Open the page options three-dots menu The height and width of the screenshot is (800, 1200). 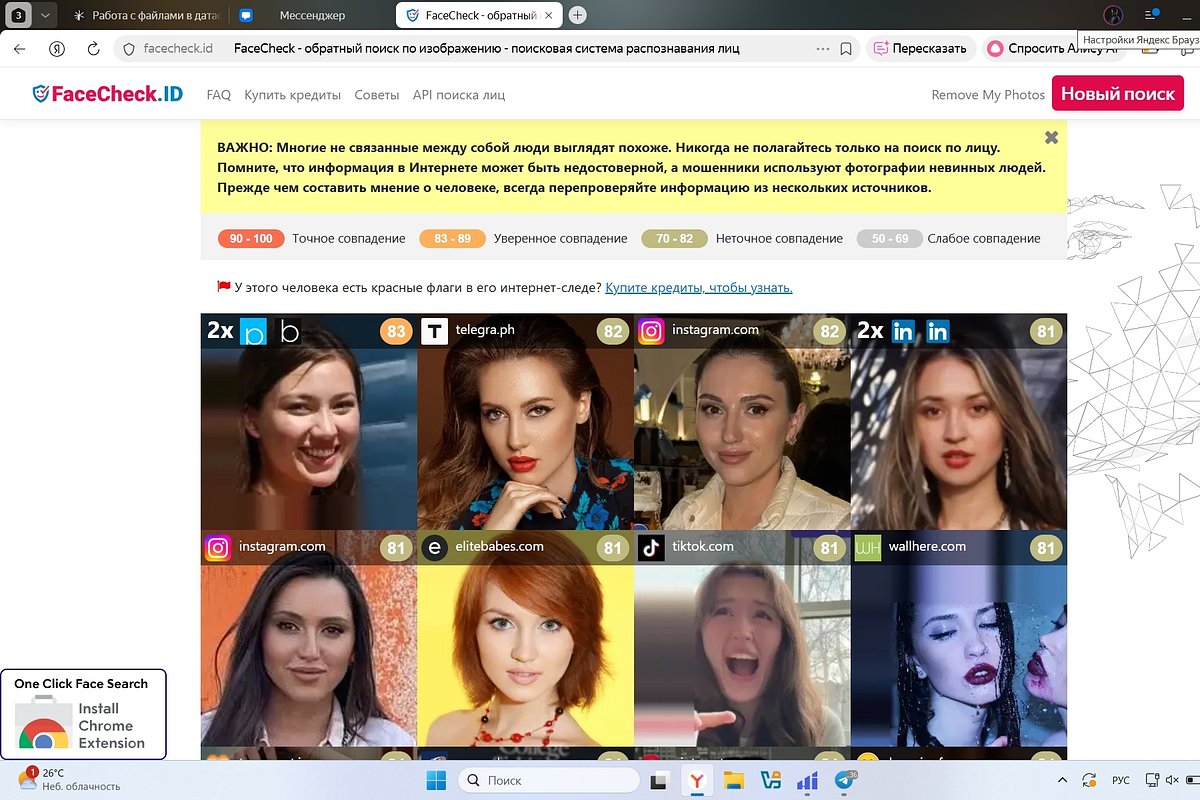pyautogui.click(x=823, y=48)
